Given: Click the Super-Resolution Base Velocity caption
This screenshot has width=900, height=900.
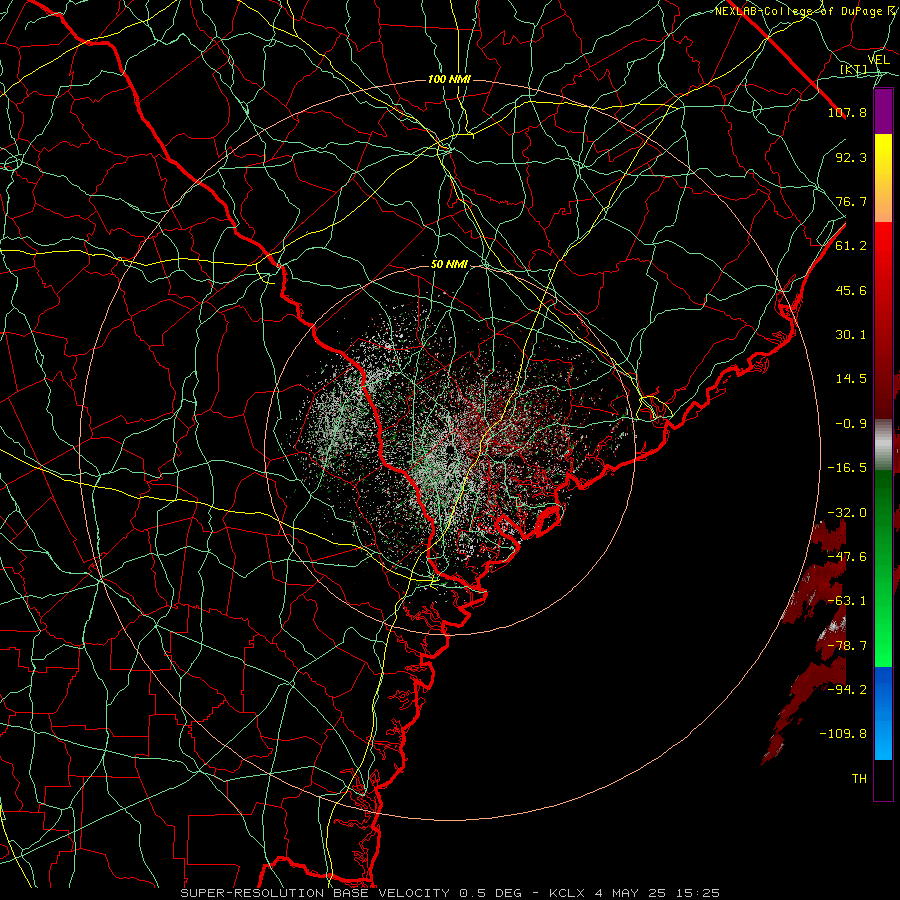Looking at the screenshot, I should (x=450, y=893).
